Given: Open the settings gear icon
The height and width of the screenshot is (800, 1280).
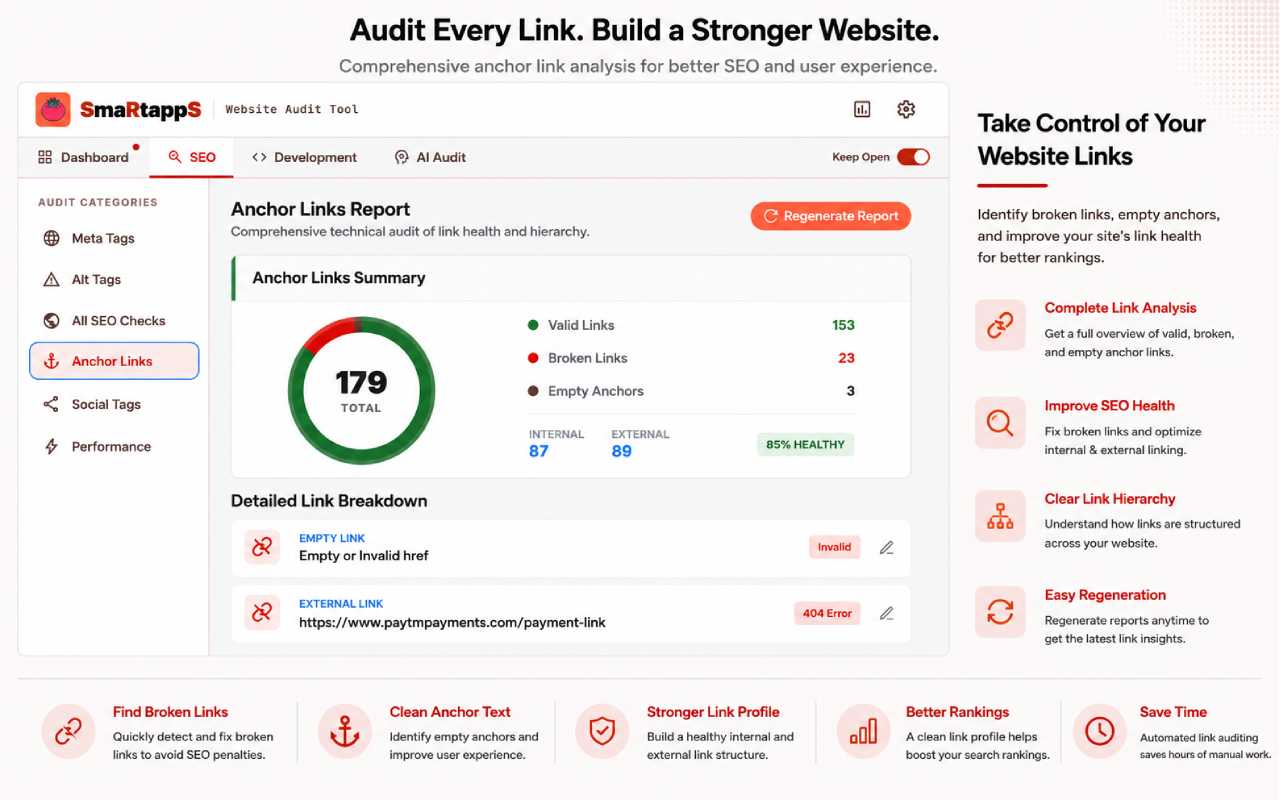Looking at the screenshot, I should (906, 109).
